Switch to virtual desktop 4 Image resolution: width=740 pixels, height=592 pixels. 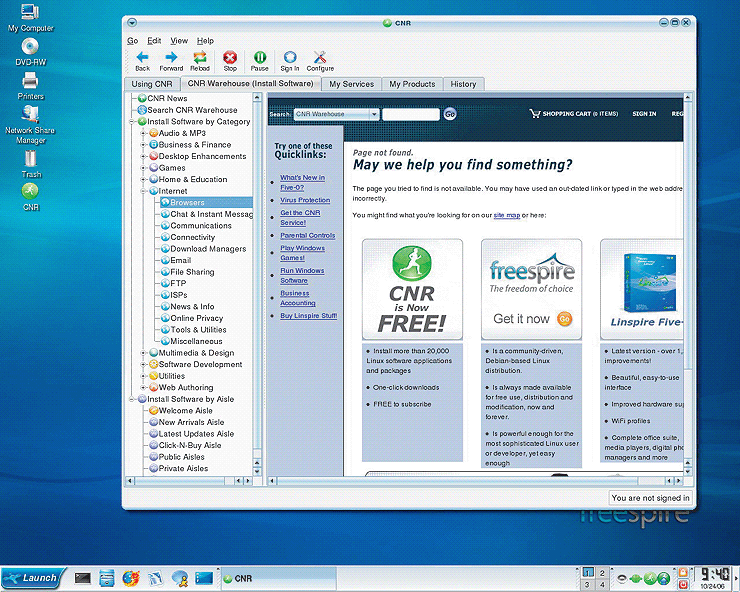point(602,584)
